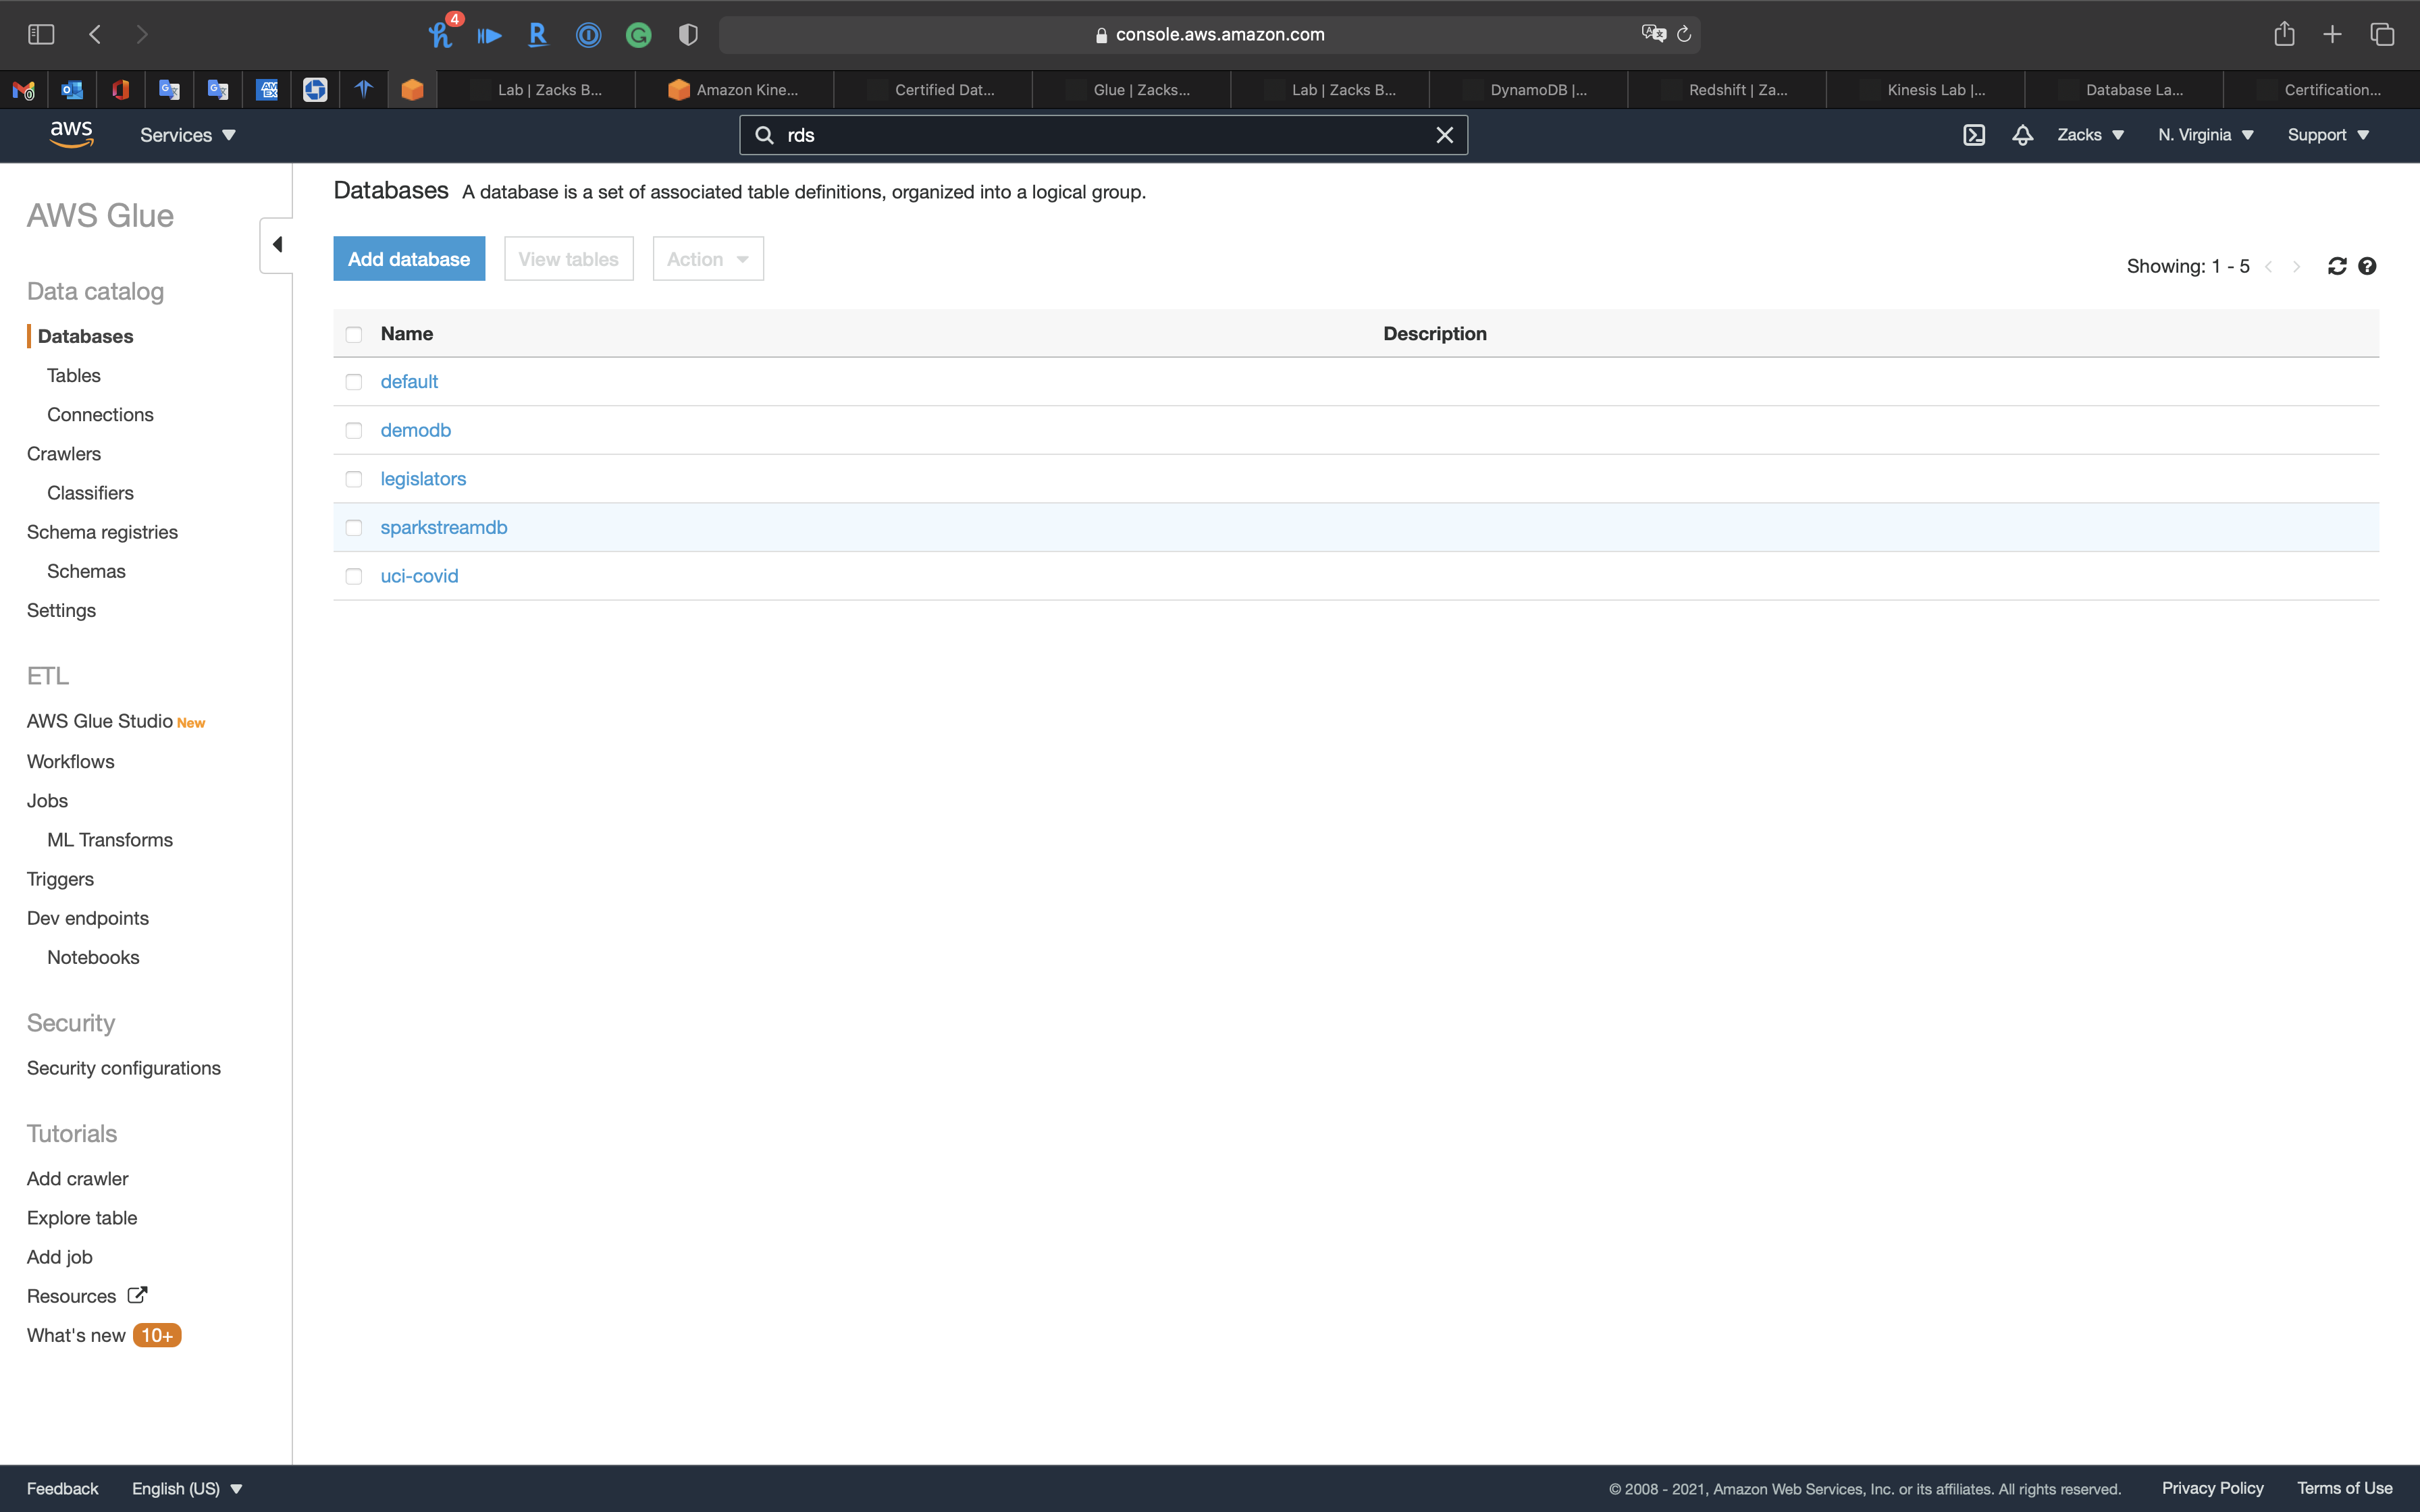Expand the N. Virginia region selector
Image resolution: width=2420 pixels, height=1512 pixels.
(2205, 135)
